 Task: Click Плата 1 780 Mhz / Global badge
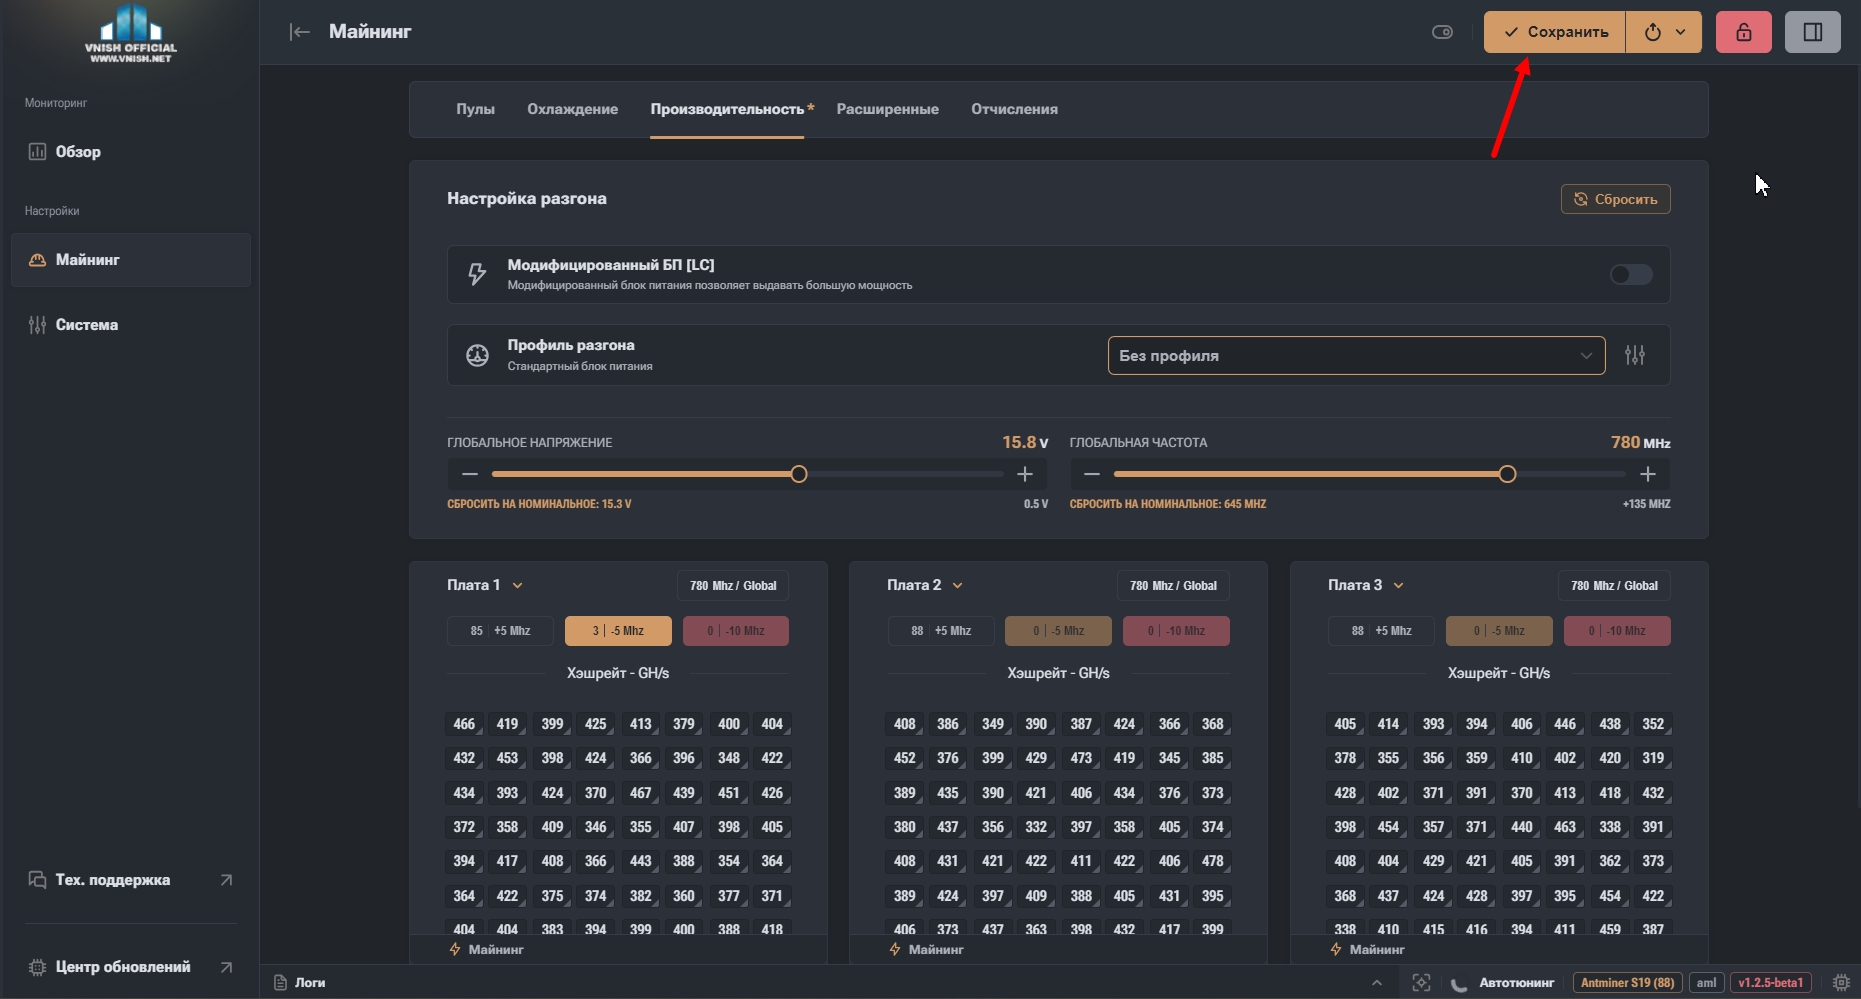[733, 586]
